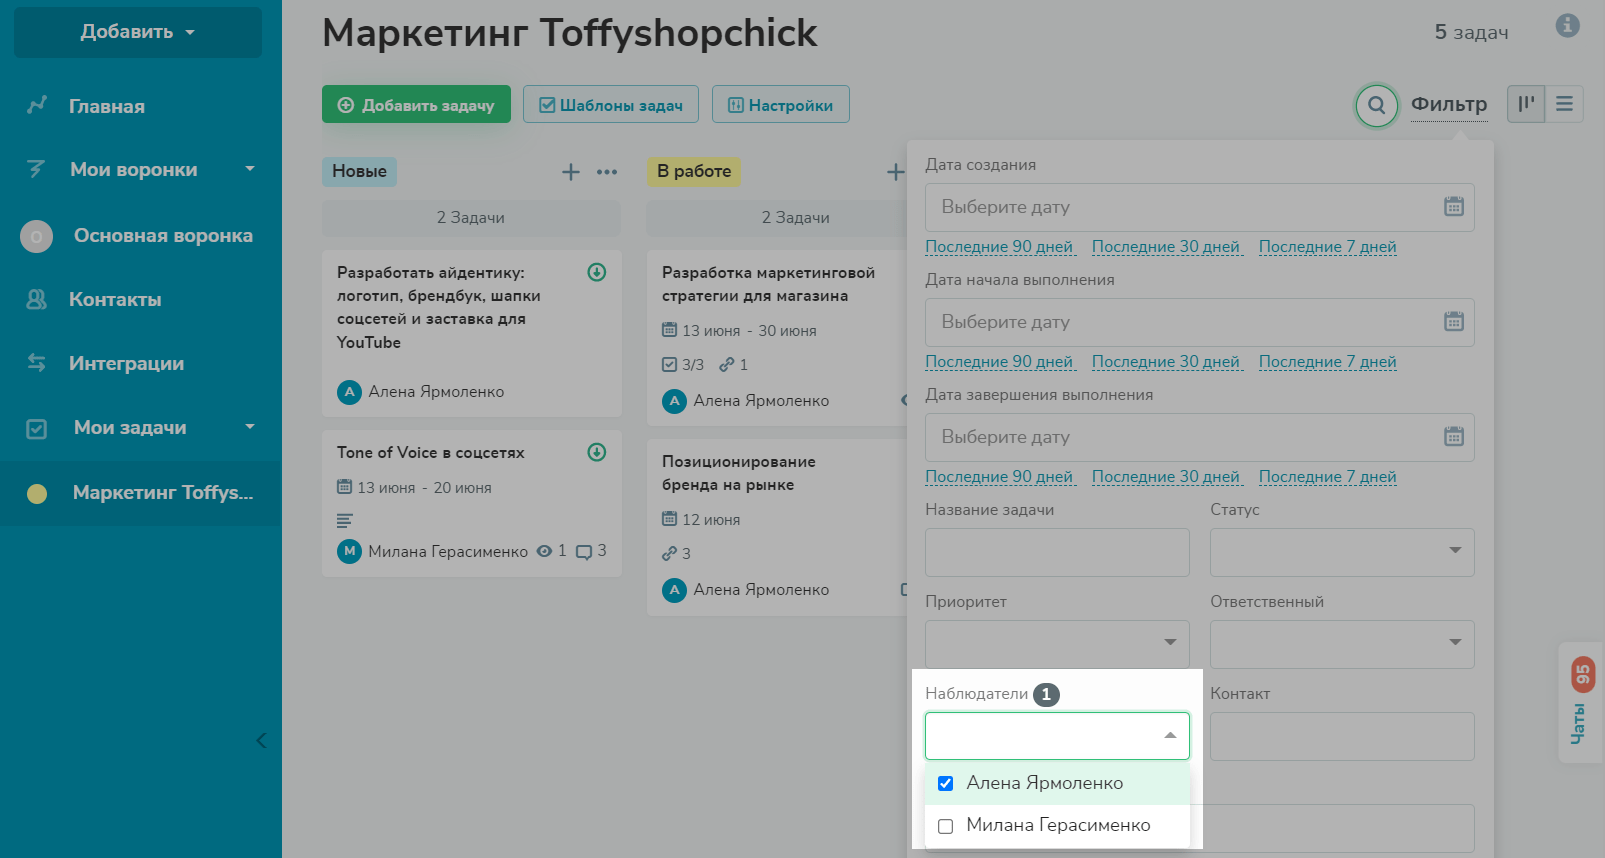Screen dimensions: 1605x858
Task: Select Маркетинг Toffys... board in sidebar
Action: tap(140, 493)
